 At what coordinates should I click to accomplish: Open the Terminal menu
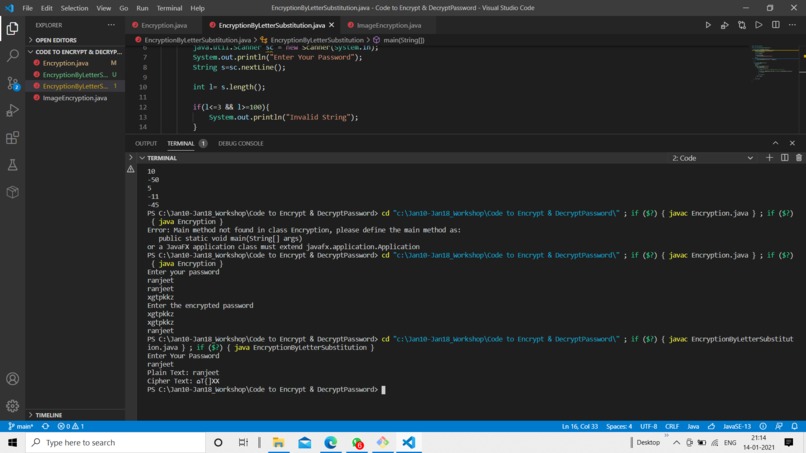pyautogui.click(x=169, y=8)
